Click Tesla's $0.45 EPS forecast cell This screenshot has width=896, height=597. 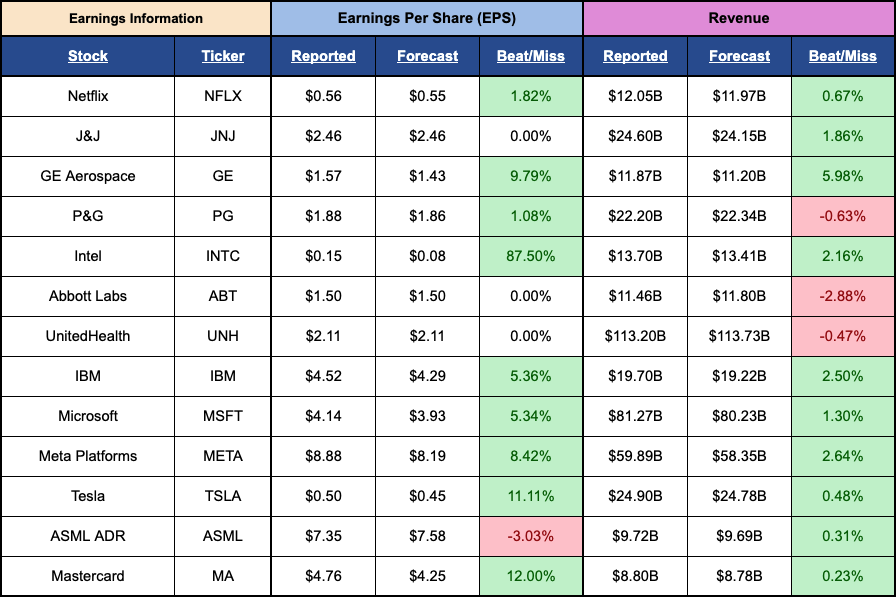click(427, 496)
